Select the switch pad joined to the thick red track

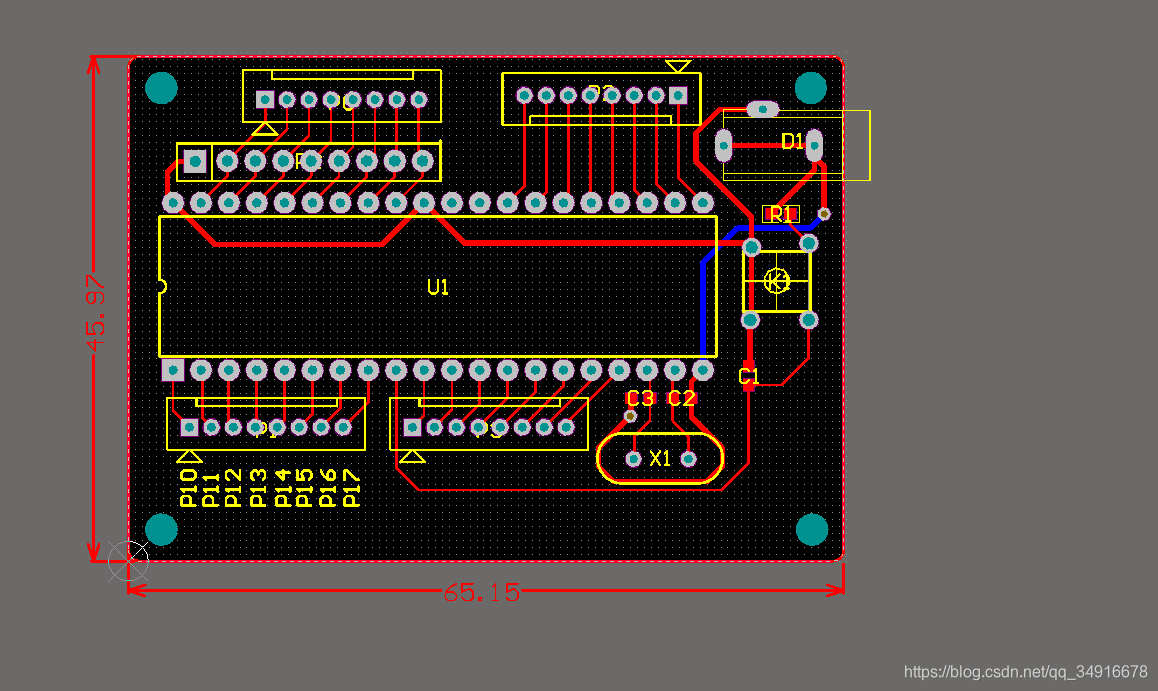751,247
